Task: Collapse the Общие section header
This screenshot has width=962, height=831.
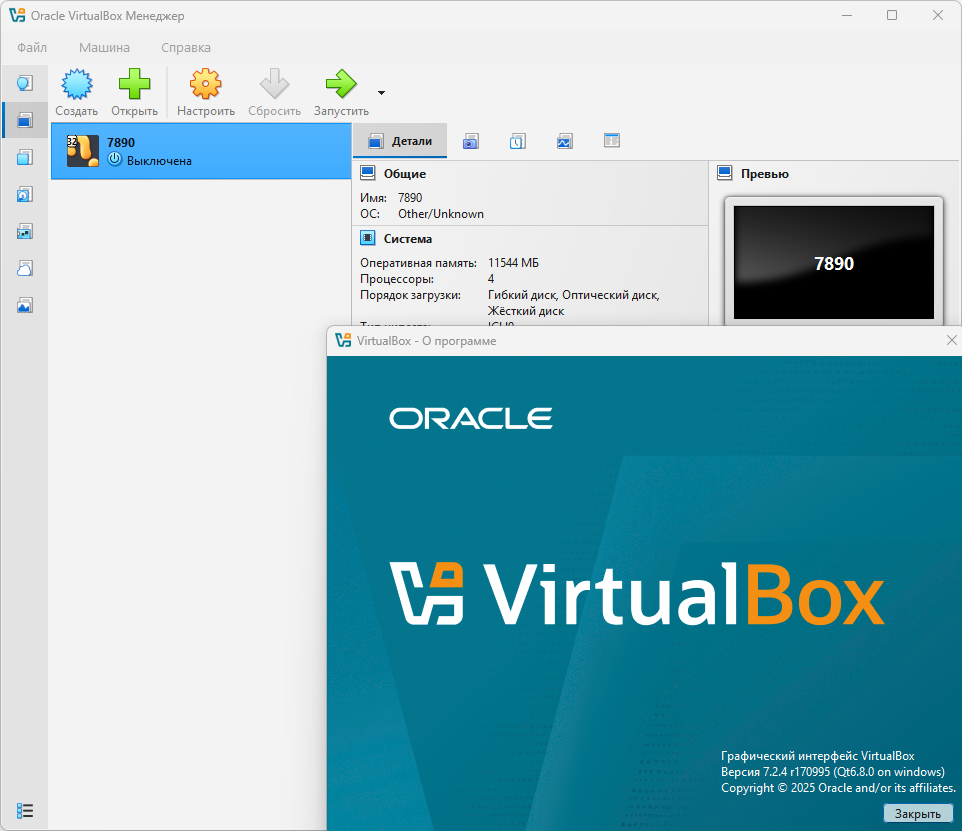Action: click(x=404, y=174)
